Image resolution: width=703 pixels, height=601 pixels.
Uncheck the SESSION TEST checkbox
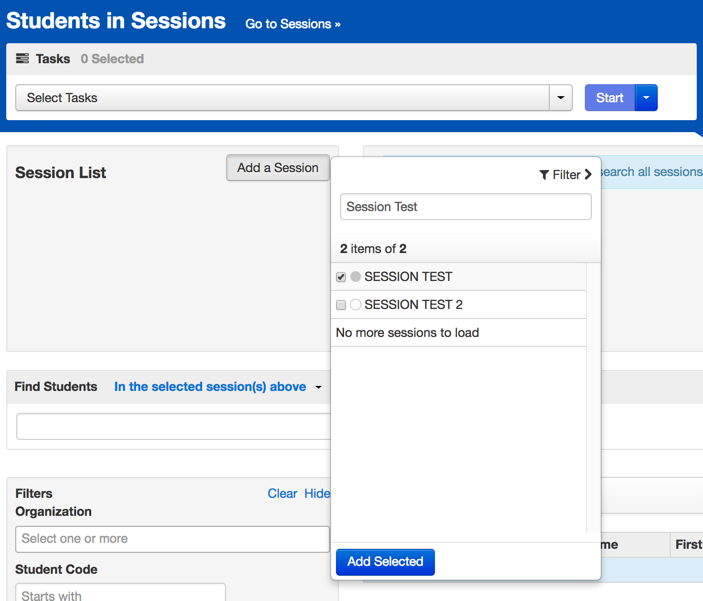point(341,277)
